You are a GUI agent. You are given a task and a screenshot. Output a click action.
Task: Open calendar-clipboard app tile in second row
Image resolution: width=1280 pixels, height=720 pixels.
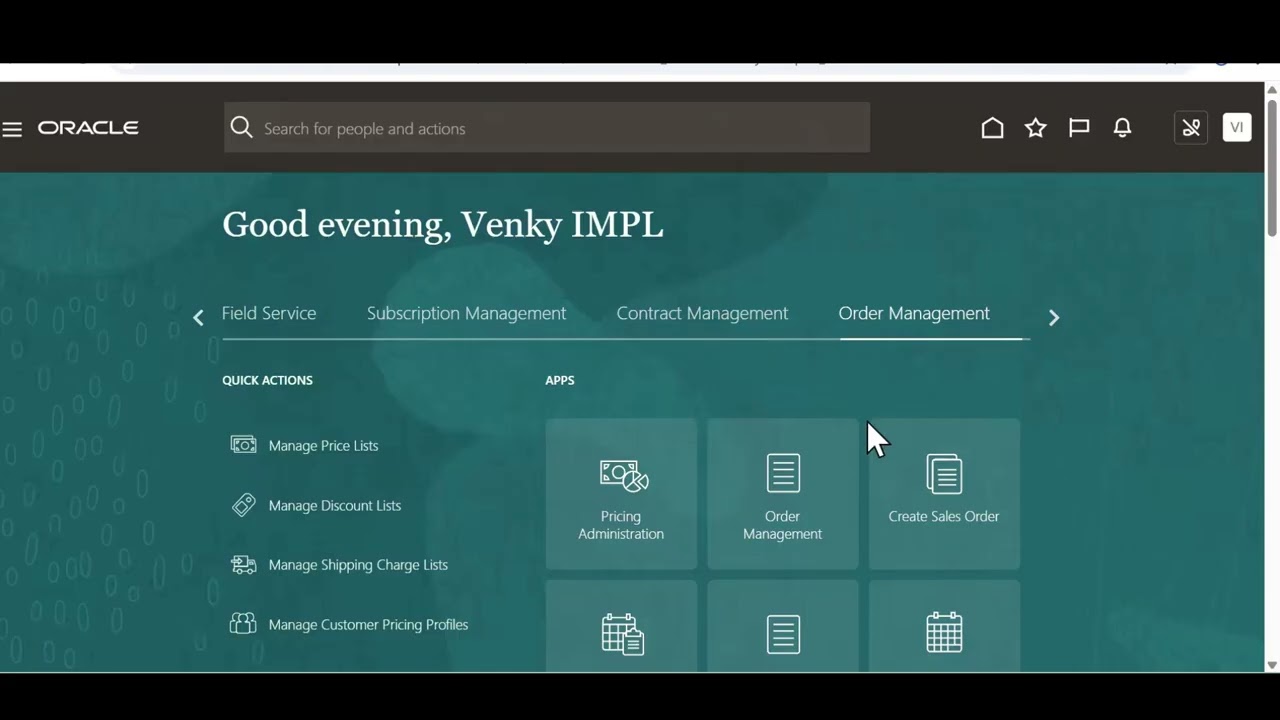[621, 627]
